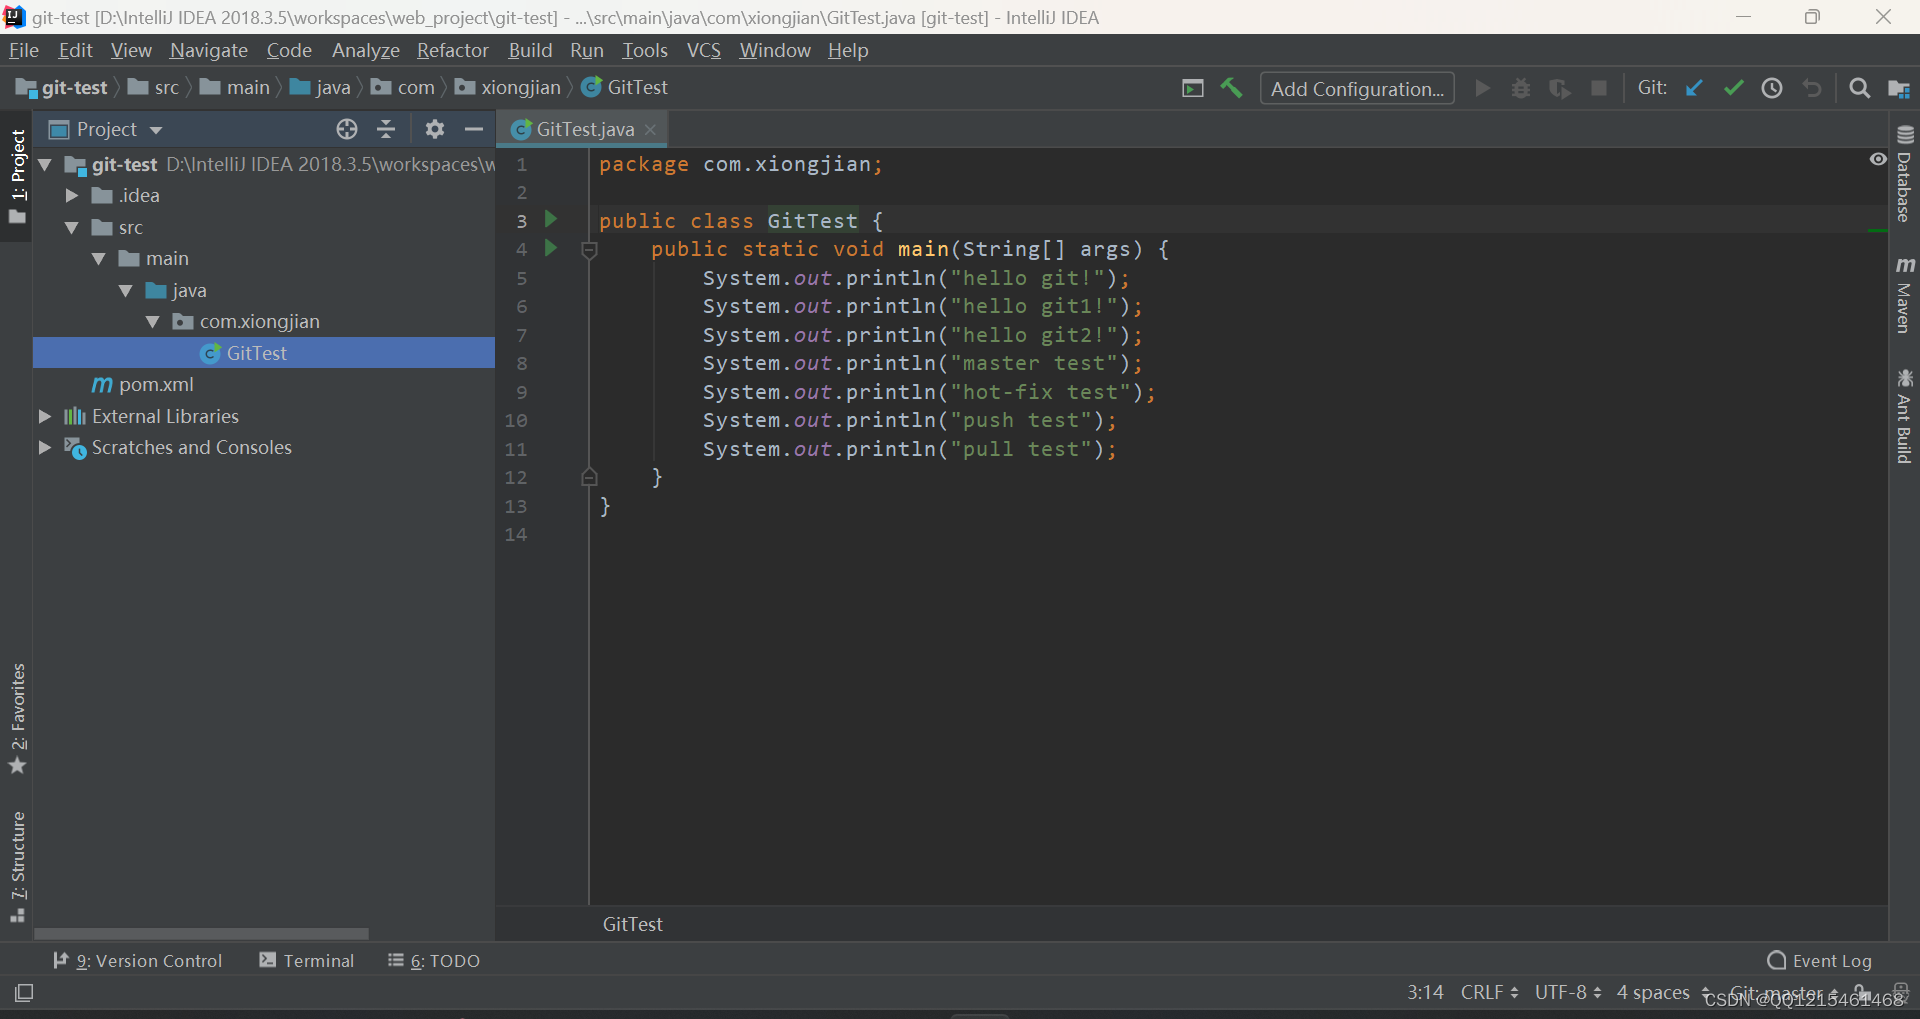Change CRLF line separator in status bar
This screenshot has width=1920, height=1019.
[1489, 992]
